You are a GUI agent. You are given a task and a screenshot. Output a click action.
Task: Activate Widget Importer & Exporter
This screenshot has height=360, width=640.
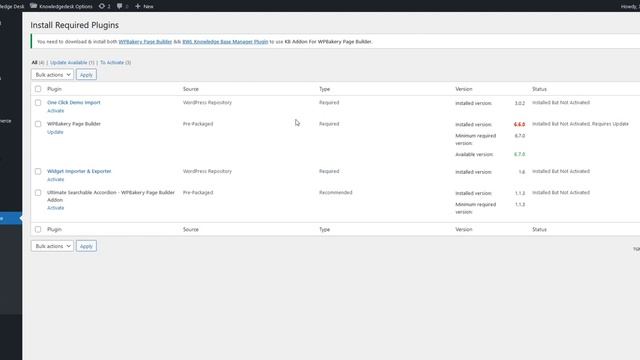tap(56, 179)
